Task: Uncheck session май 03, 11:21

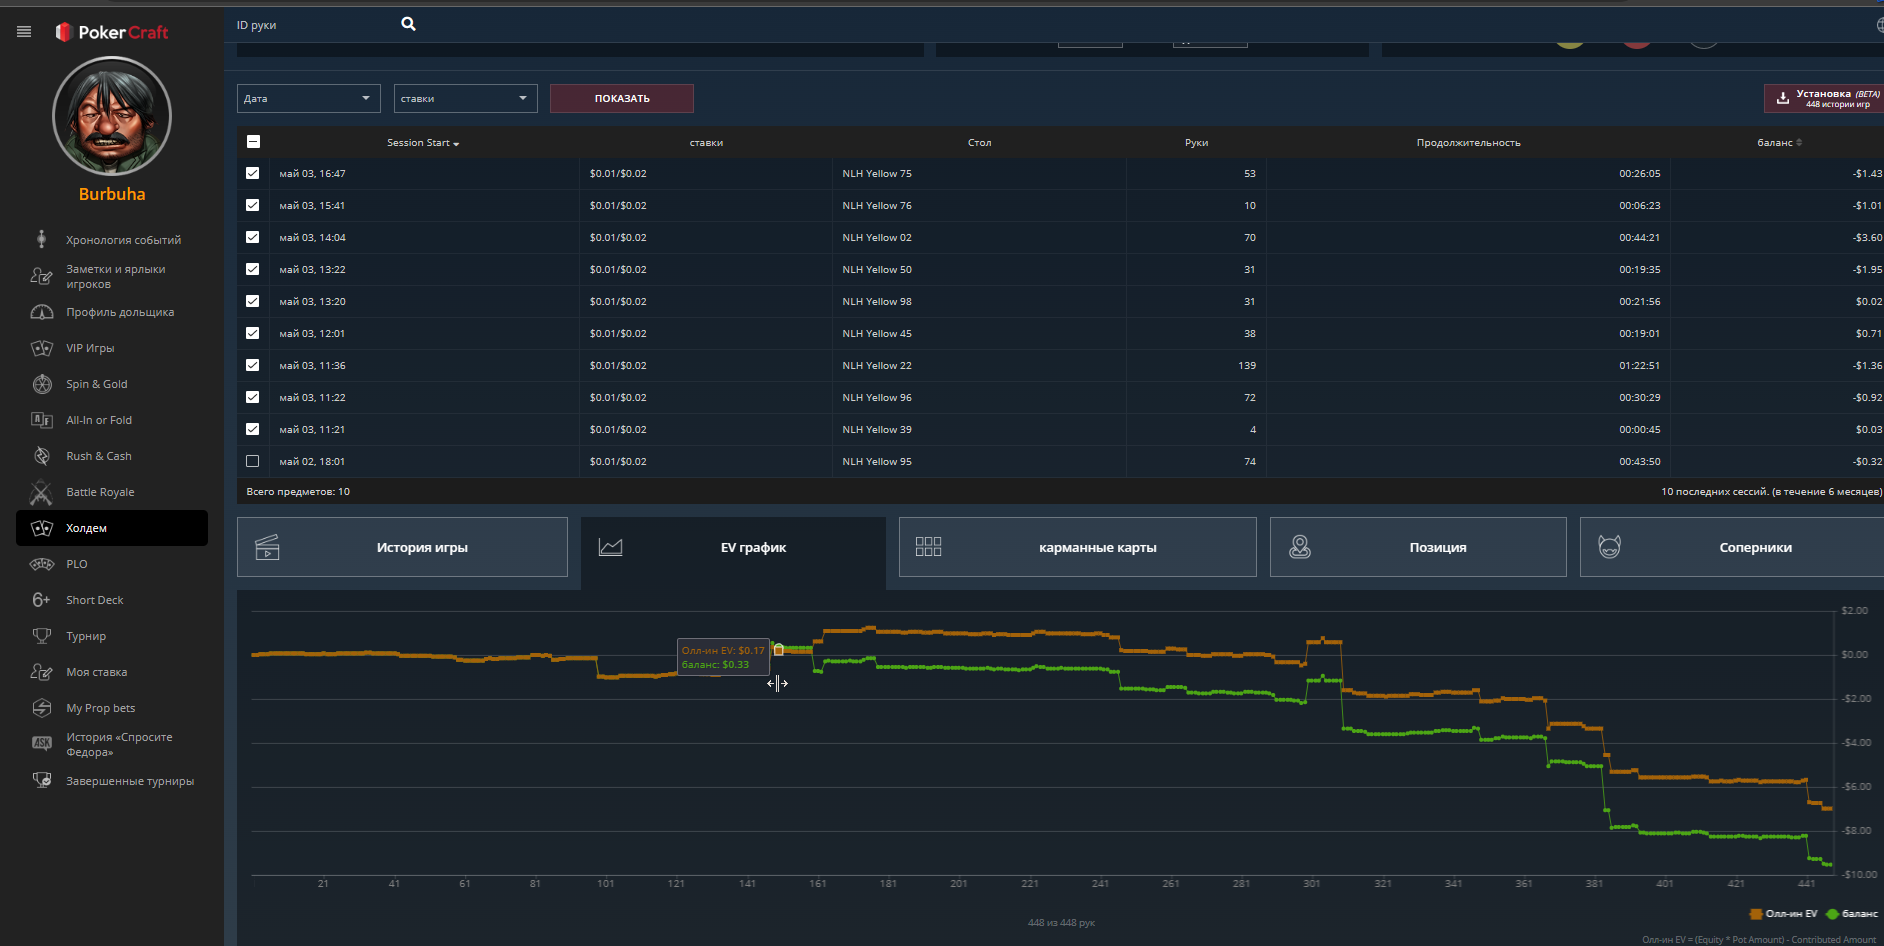Action: point(253,429)
